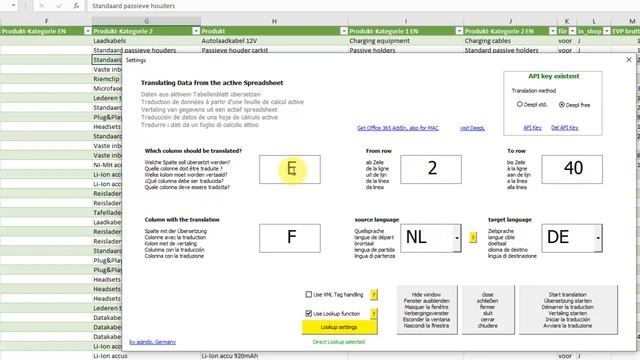The image size is (640, 360).
Task: Click the close / schließen button
Action: [488, 310]
